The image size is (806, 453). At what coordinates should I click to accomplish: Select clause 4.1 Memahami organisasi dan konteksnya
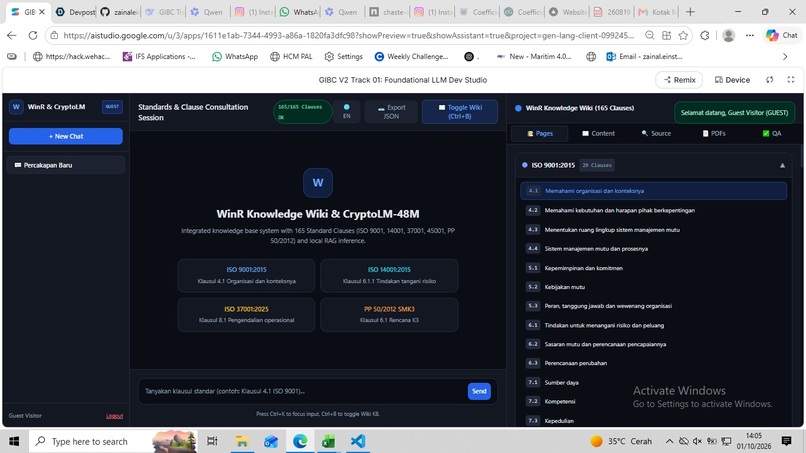pos(653,191)
